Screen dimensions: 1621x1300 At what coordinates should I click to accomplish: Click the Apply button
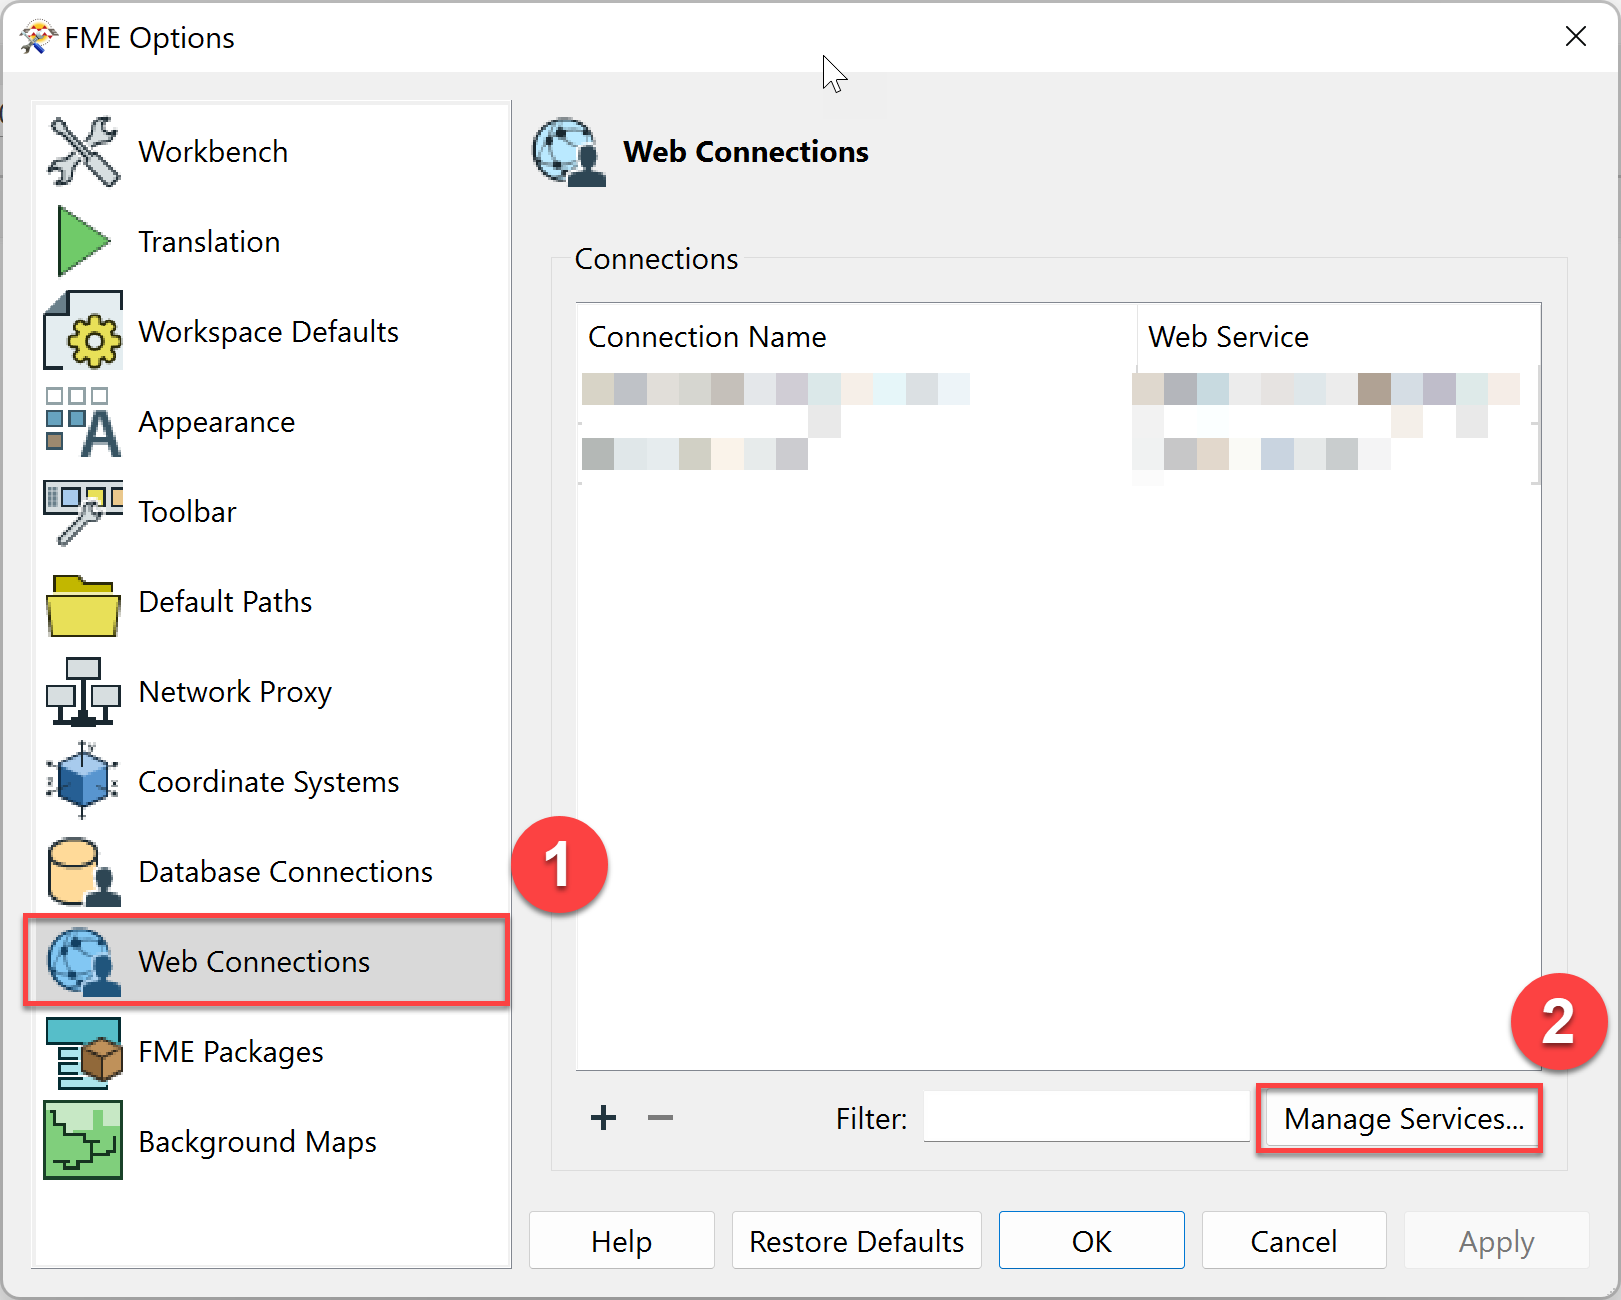point(1496,1241)
